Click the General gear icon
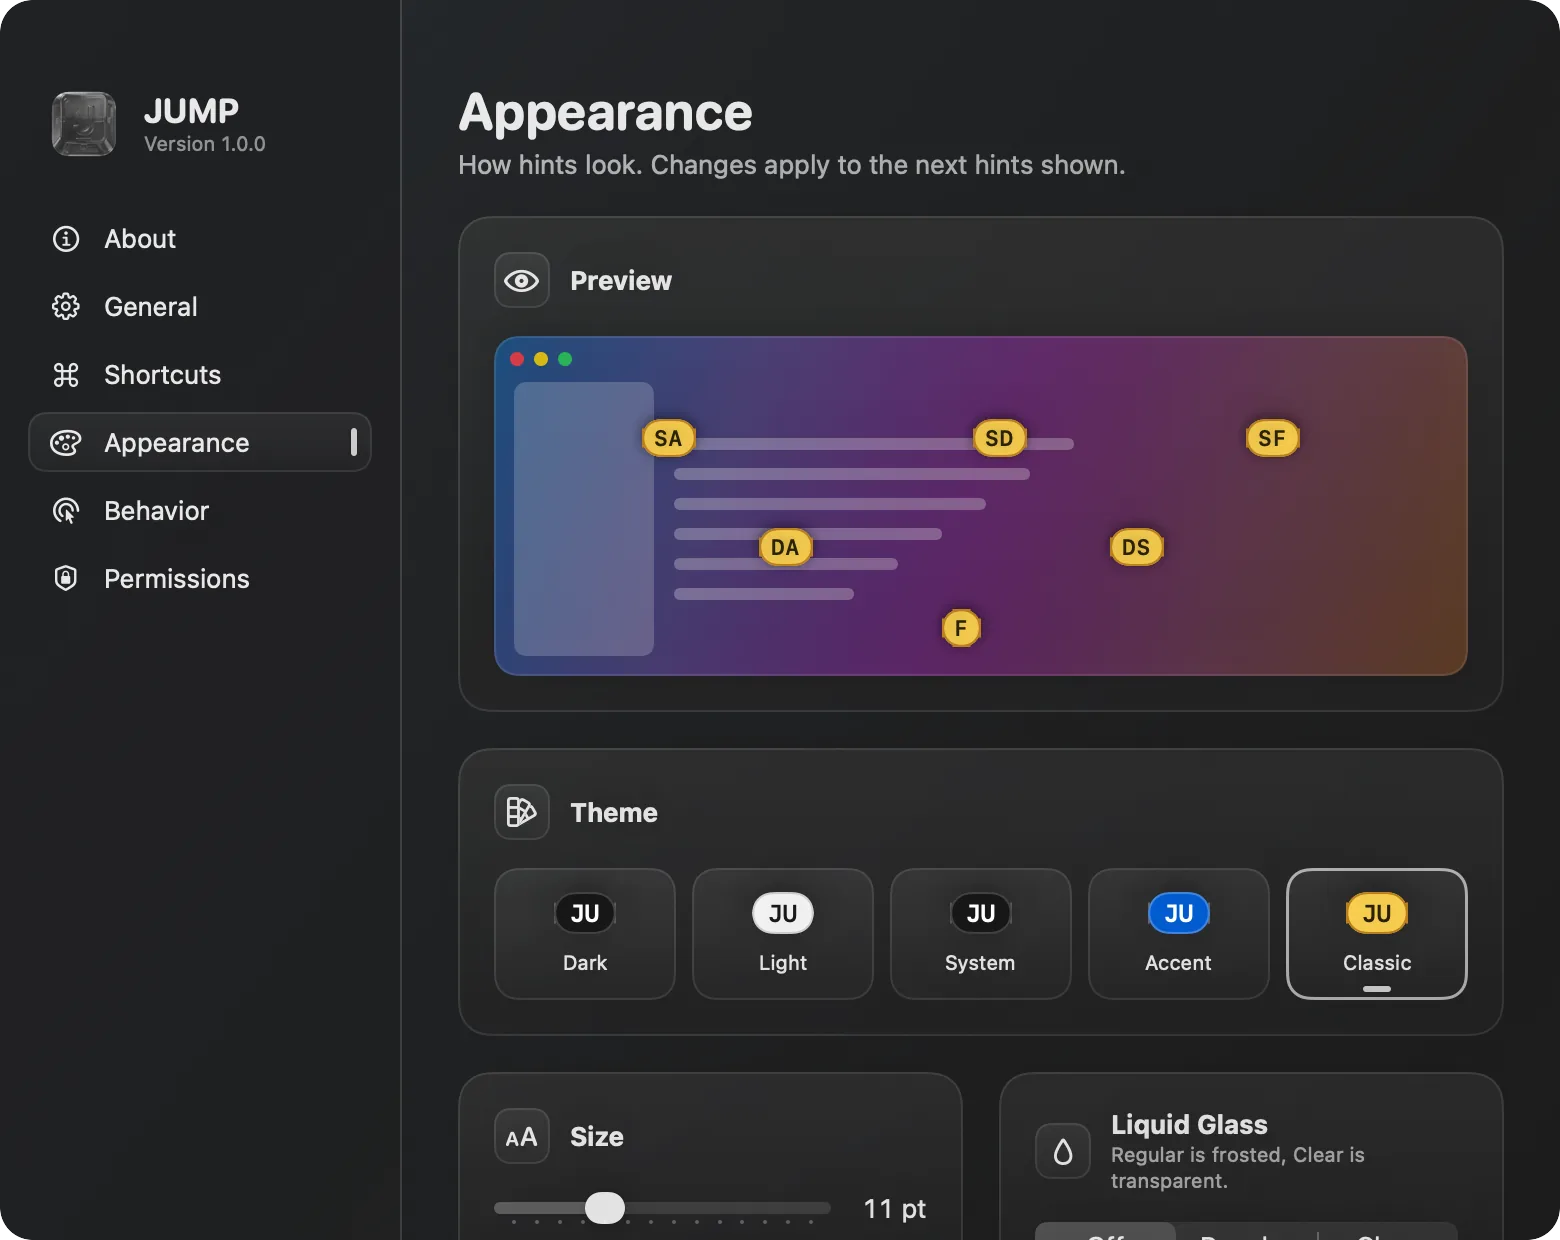The height and width of the screenshot is (1240, 1560). point(66,307)
